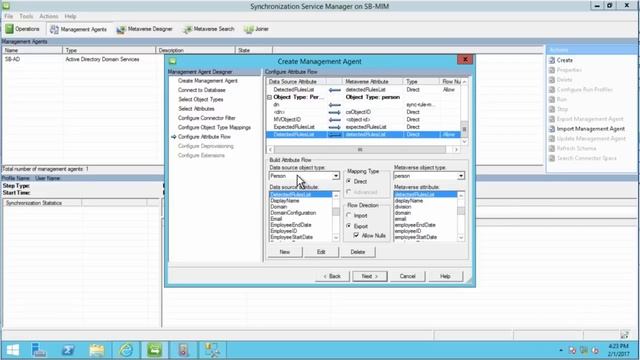Click the Delete attribute flow button
This screenshot has width=640, height=360.
point(358,252)
